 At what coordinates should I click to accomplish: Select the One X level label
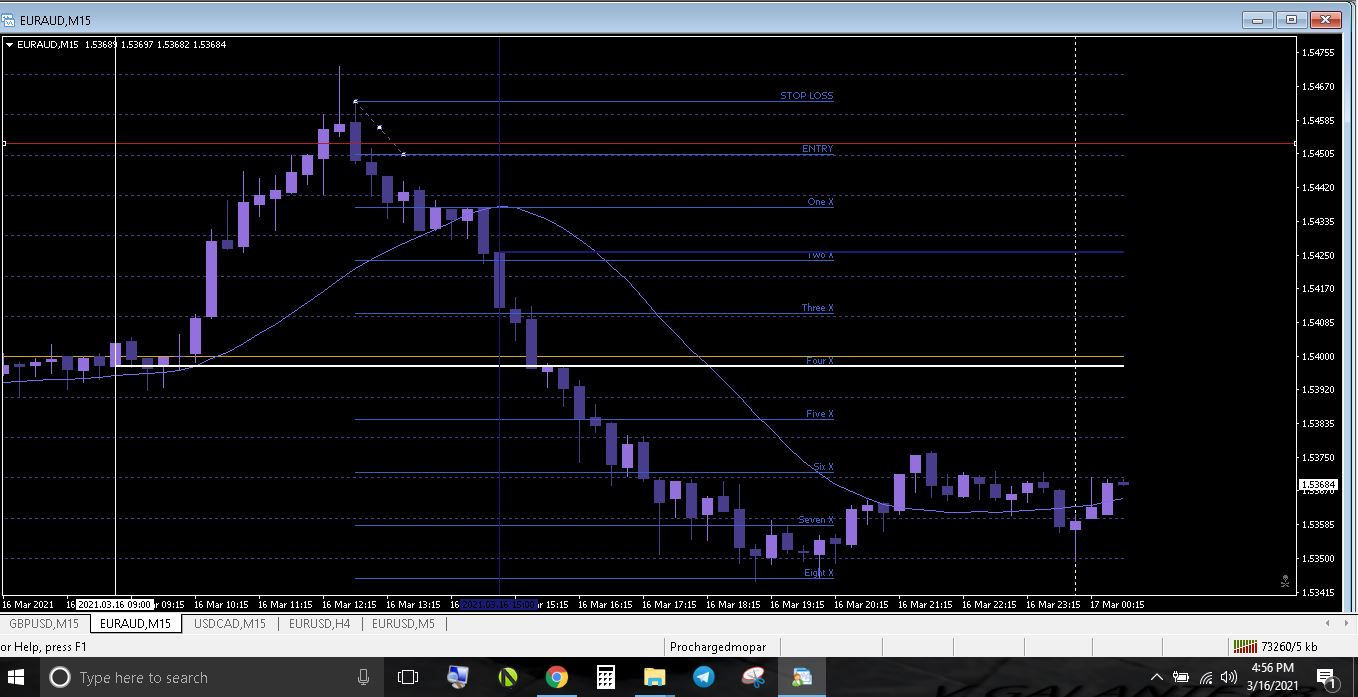(820, 202)
